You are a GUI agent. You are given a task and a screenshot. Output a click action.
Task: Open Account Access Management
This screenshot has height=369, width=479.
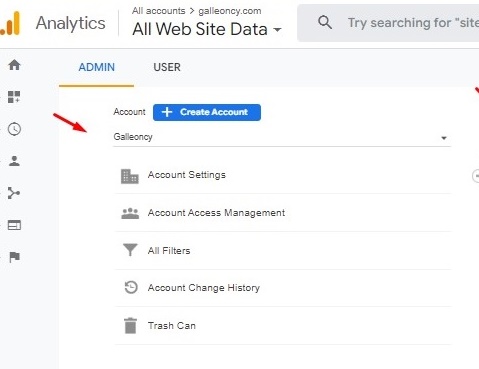[x=283, y=213]
